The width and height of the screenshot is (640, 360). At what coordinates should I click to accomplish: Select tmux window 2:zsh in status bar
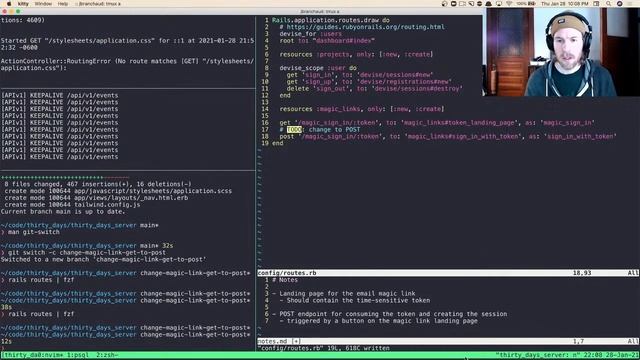tap(106, 355)
